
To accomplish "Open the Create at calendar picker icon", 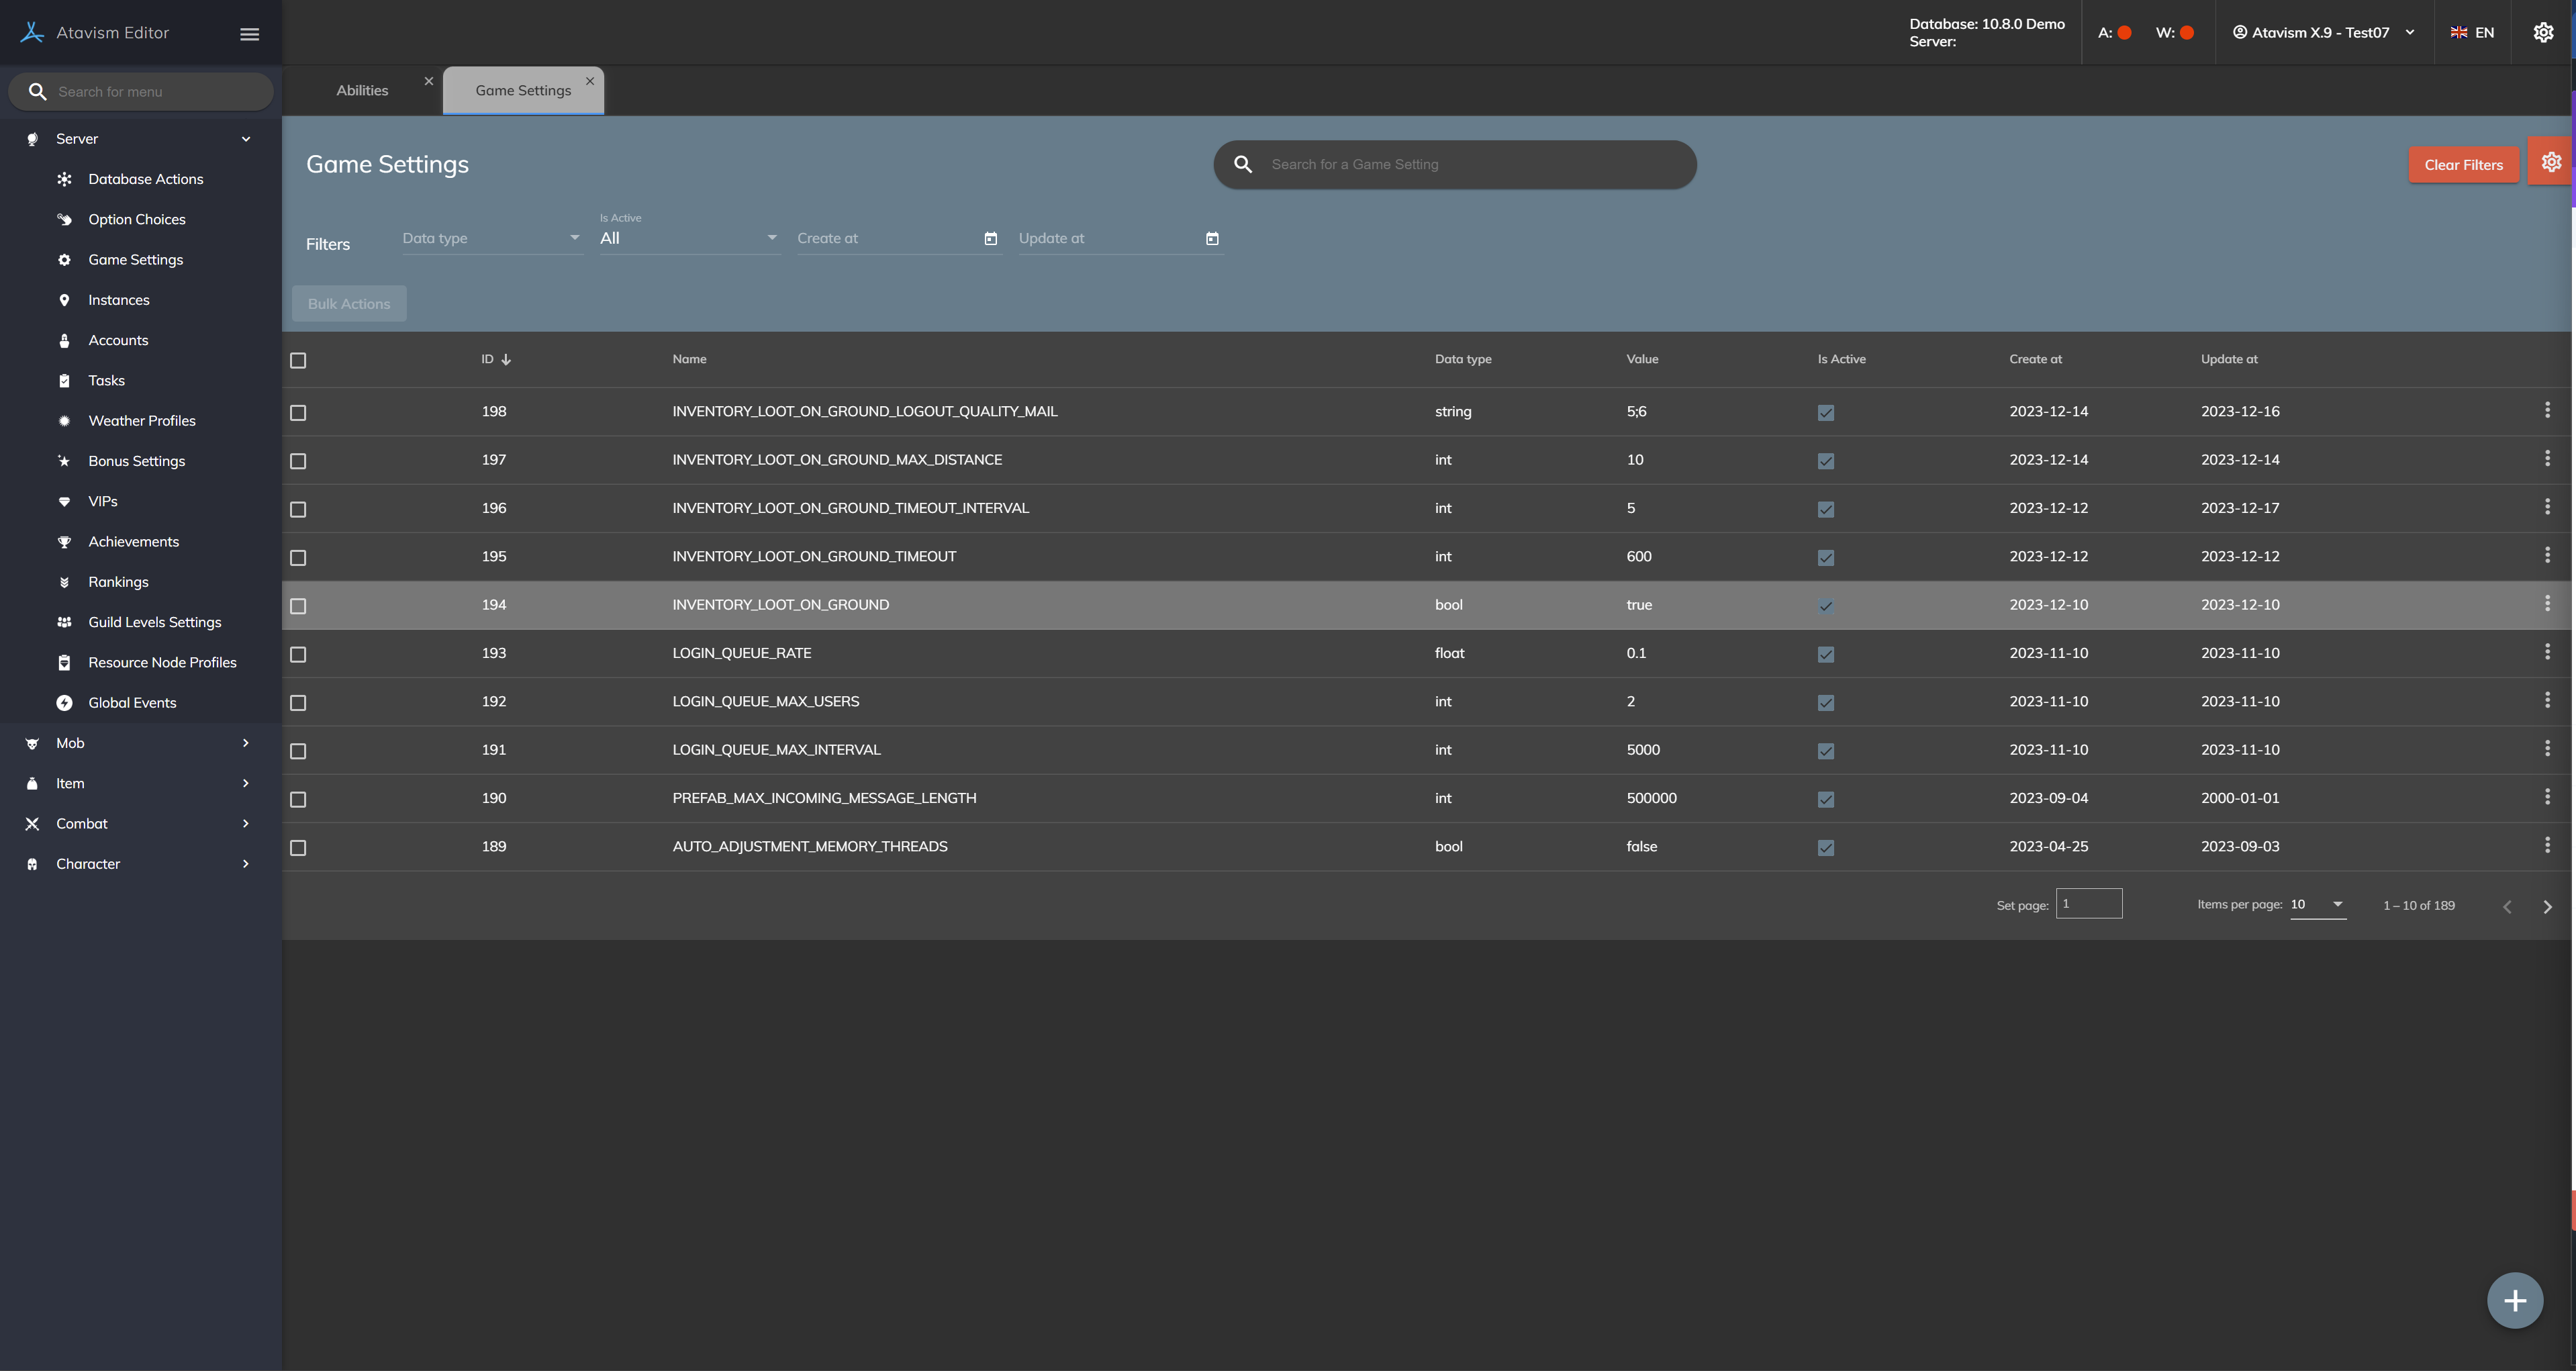I will pos(990,239).
